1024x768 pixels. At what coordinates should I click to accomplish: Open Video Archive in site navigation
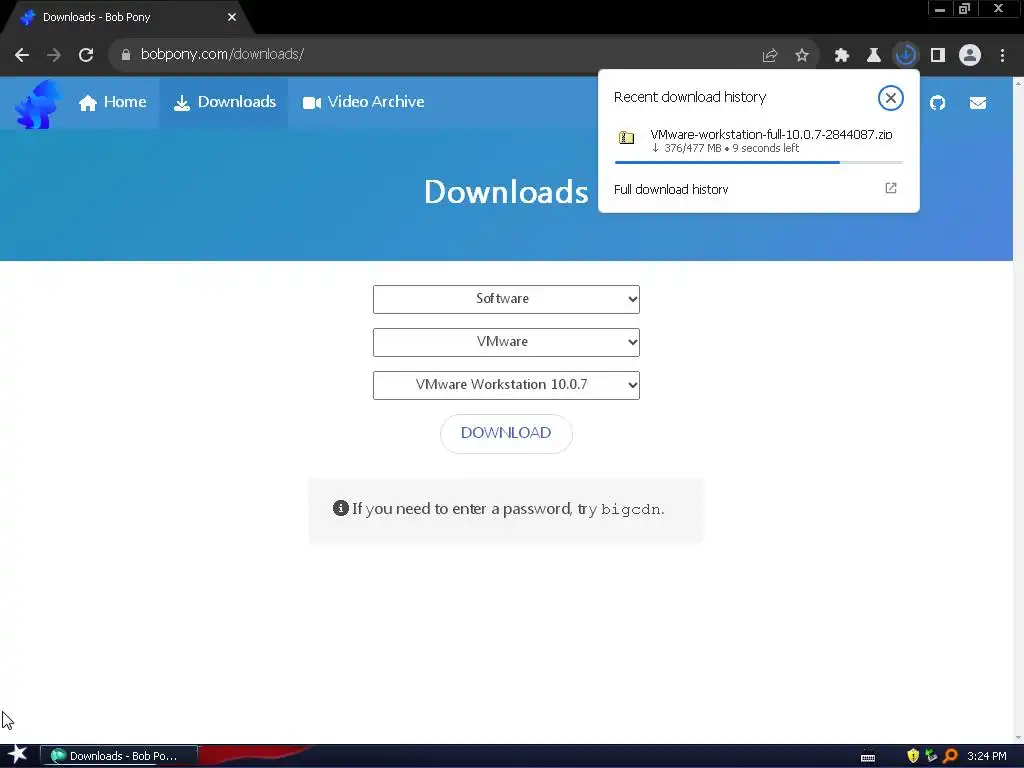[363, 102]
